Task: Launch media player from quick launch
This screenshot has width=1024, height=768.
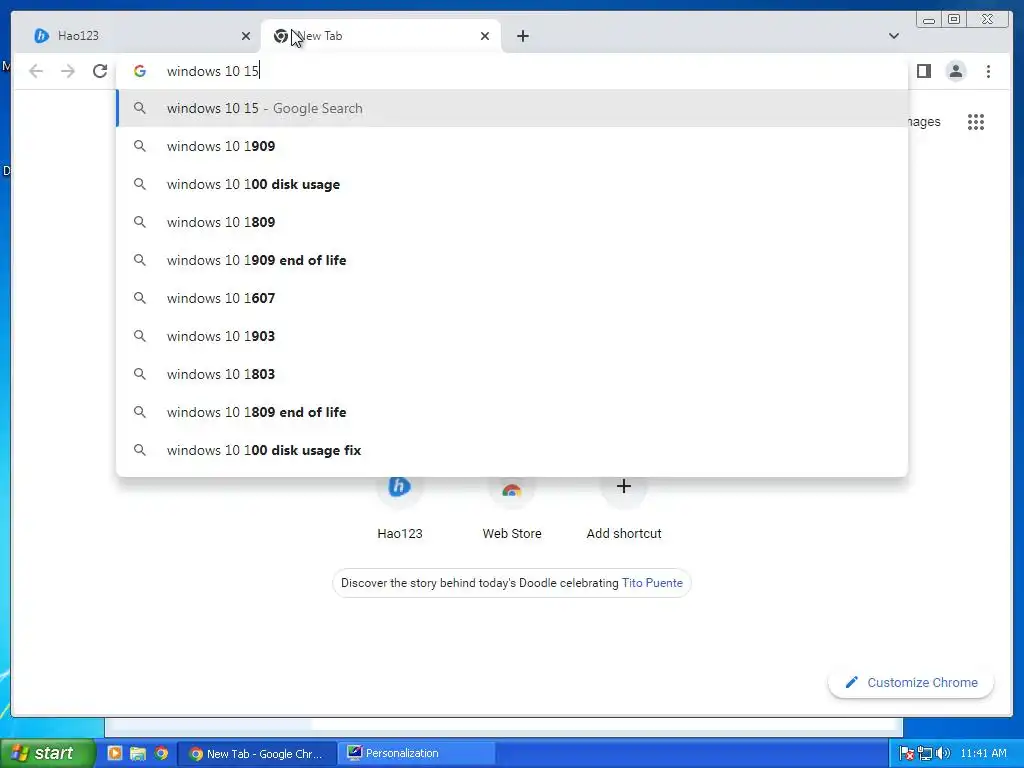Action: tap(114, 753)
